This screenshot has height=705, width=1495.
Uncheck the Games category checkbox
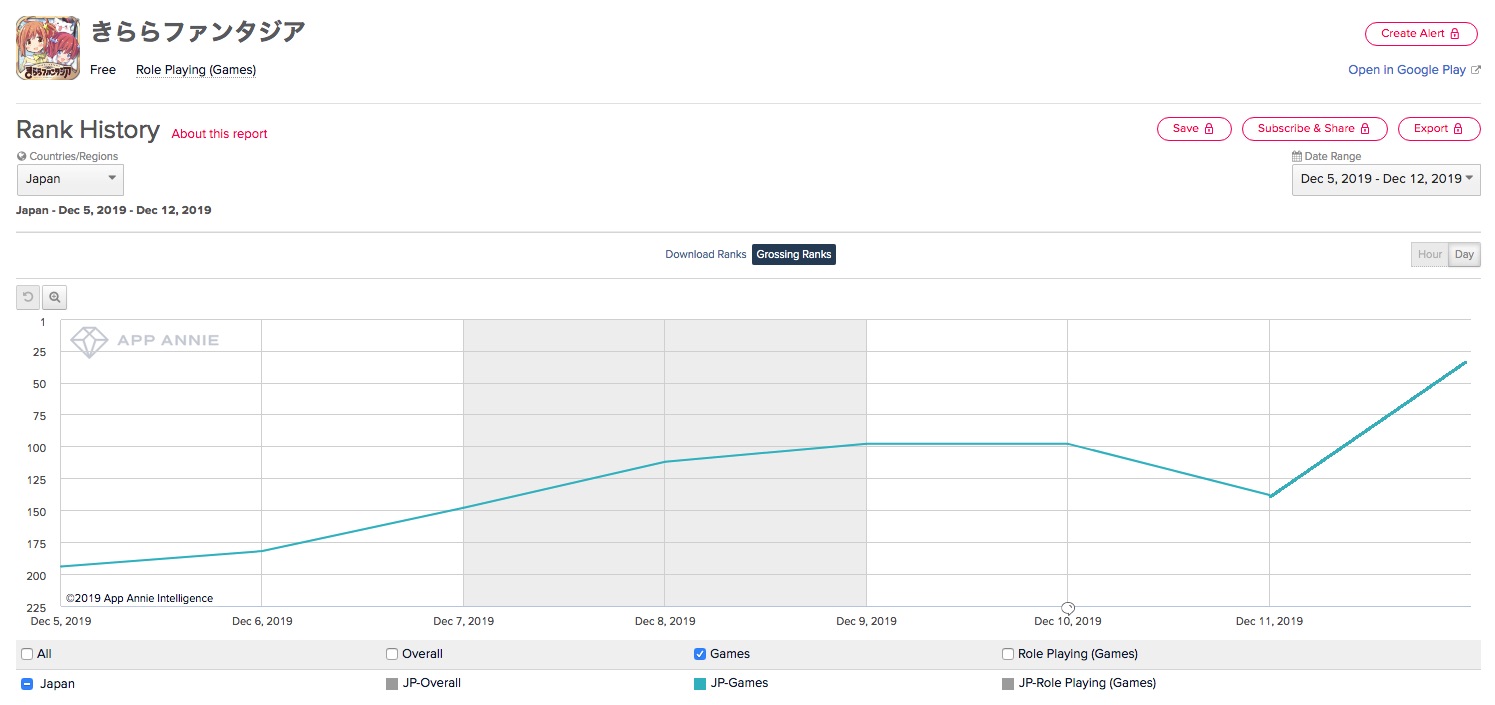[x=700, y=654]
